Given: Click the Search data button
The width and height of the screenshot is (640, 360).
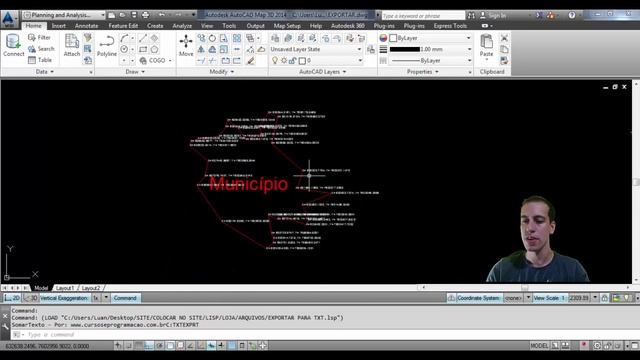Looking at the screenshot, I should click(x=41, y=49).
